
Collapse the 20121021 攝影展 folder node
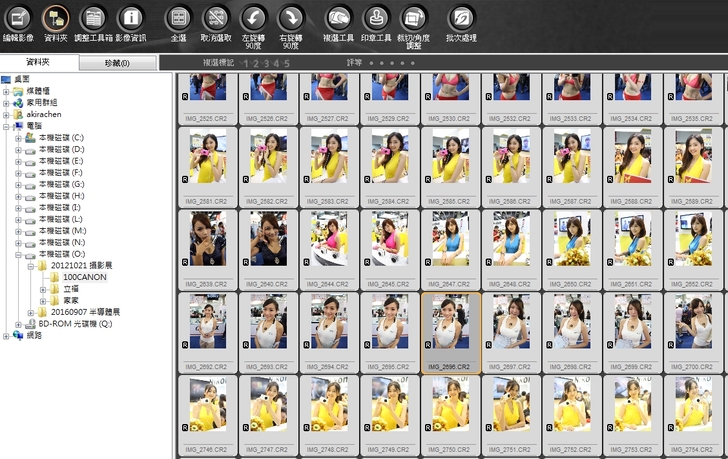[31, 266]
